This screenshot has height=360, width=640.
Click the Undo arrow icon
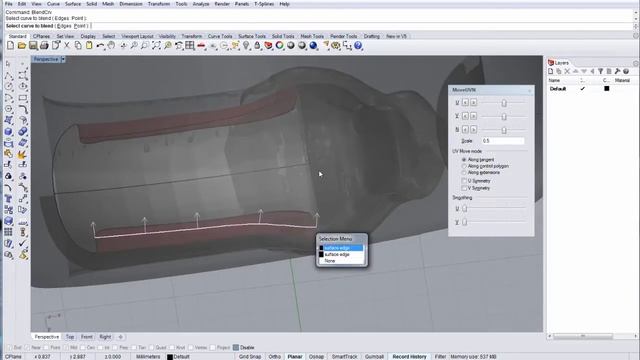pyautogui.click(x=100, y=46)
